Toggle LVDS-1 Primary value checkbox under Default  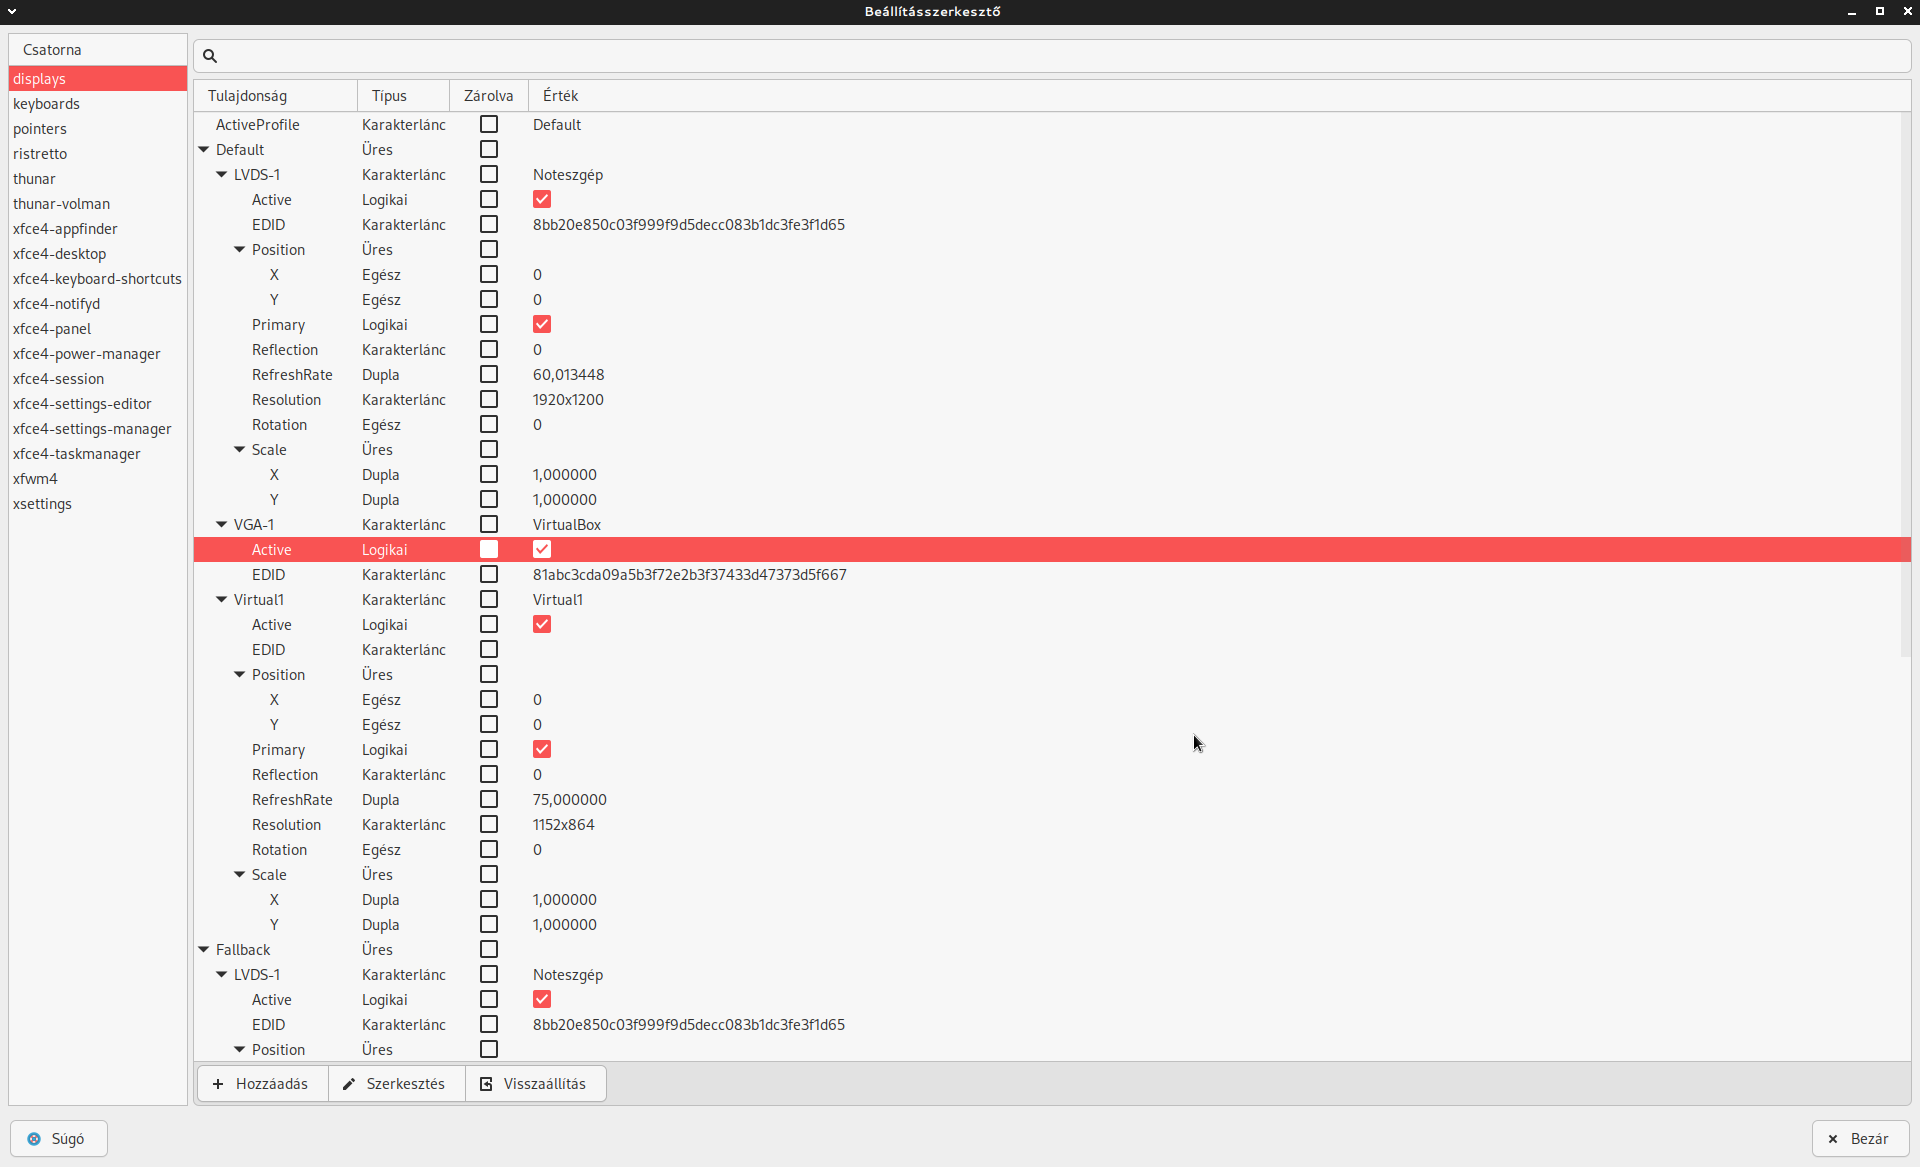point(542,324)
